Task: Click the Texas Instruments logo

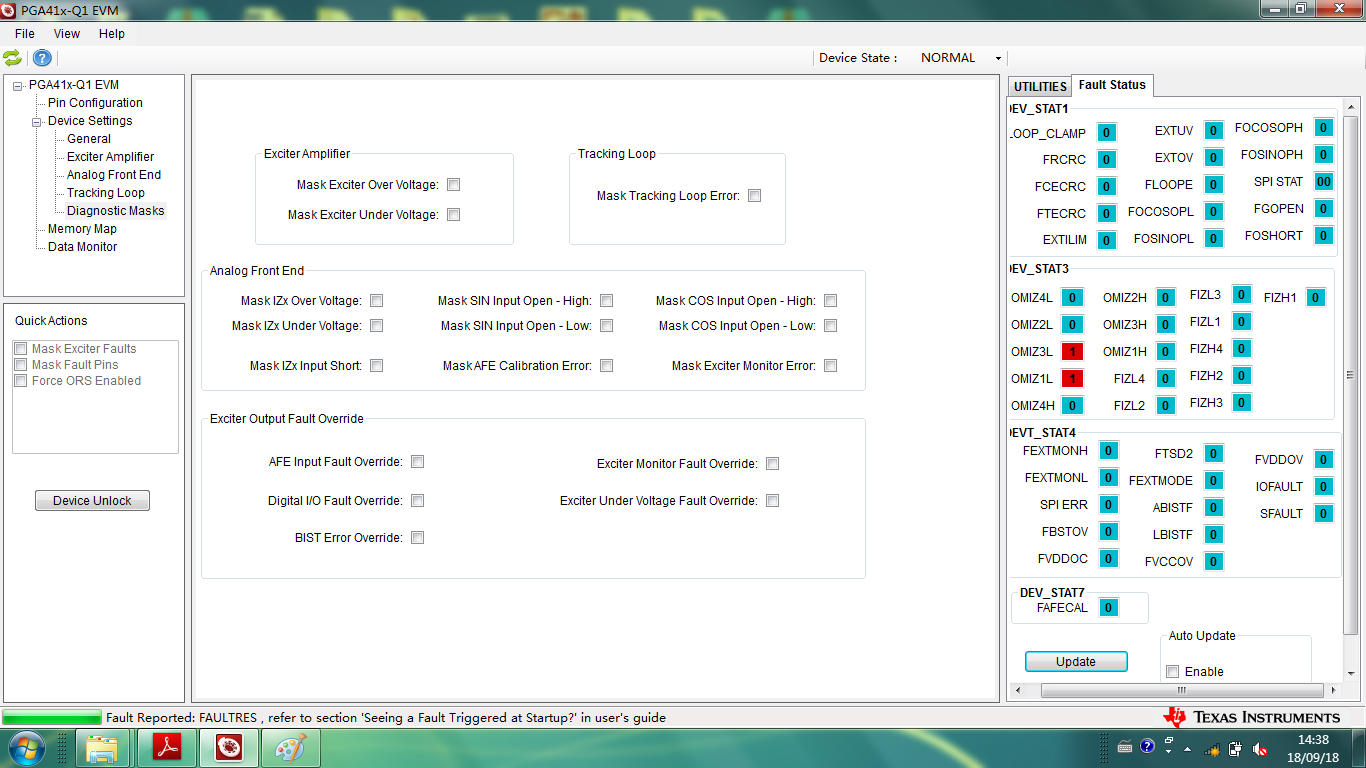Action: pyautogui.click(x=1251, y=717)
